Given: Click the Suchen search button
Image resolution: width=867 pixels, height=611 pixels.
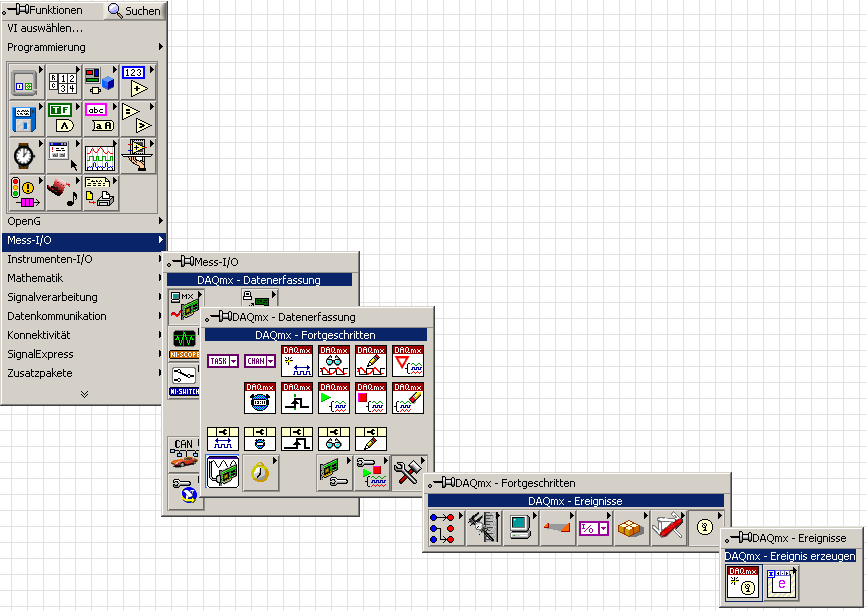Looking at the screenshot, I should click(x=134, y=11).
